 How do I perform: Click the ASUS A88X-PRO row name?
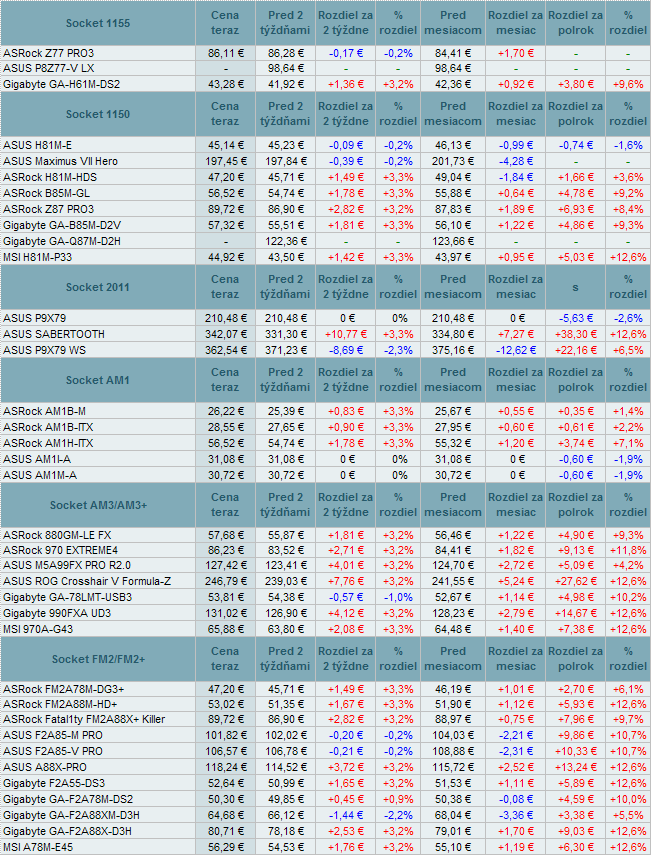[x=45, y=767]
